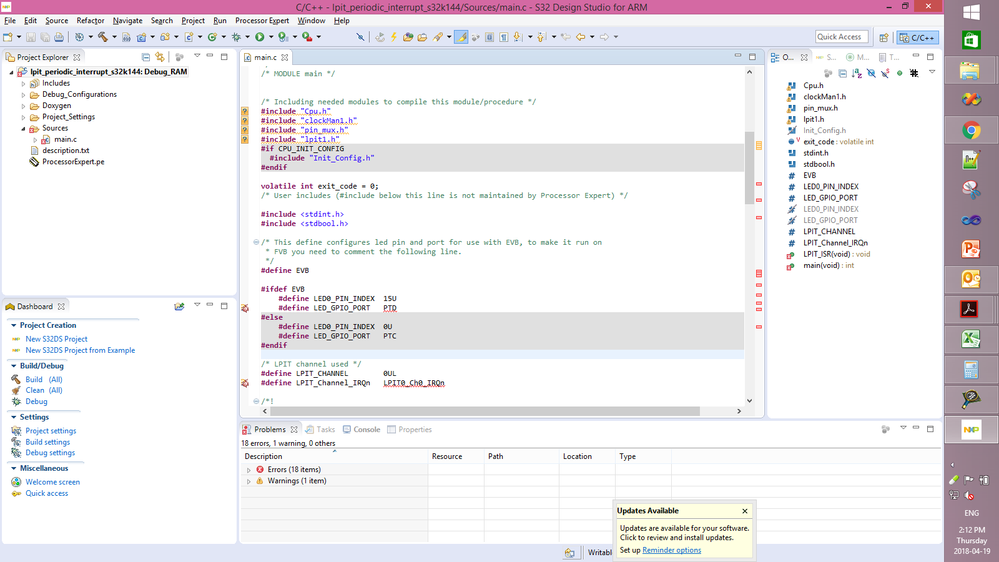This screenshot has height=562, width=999.
Task: Collapse all in Project Explorer
Action: tap(146, 57)
